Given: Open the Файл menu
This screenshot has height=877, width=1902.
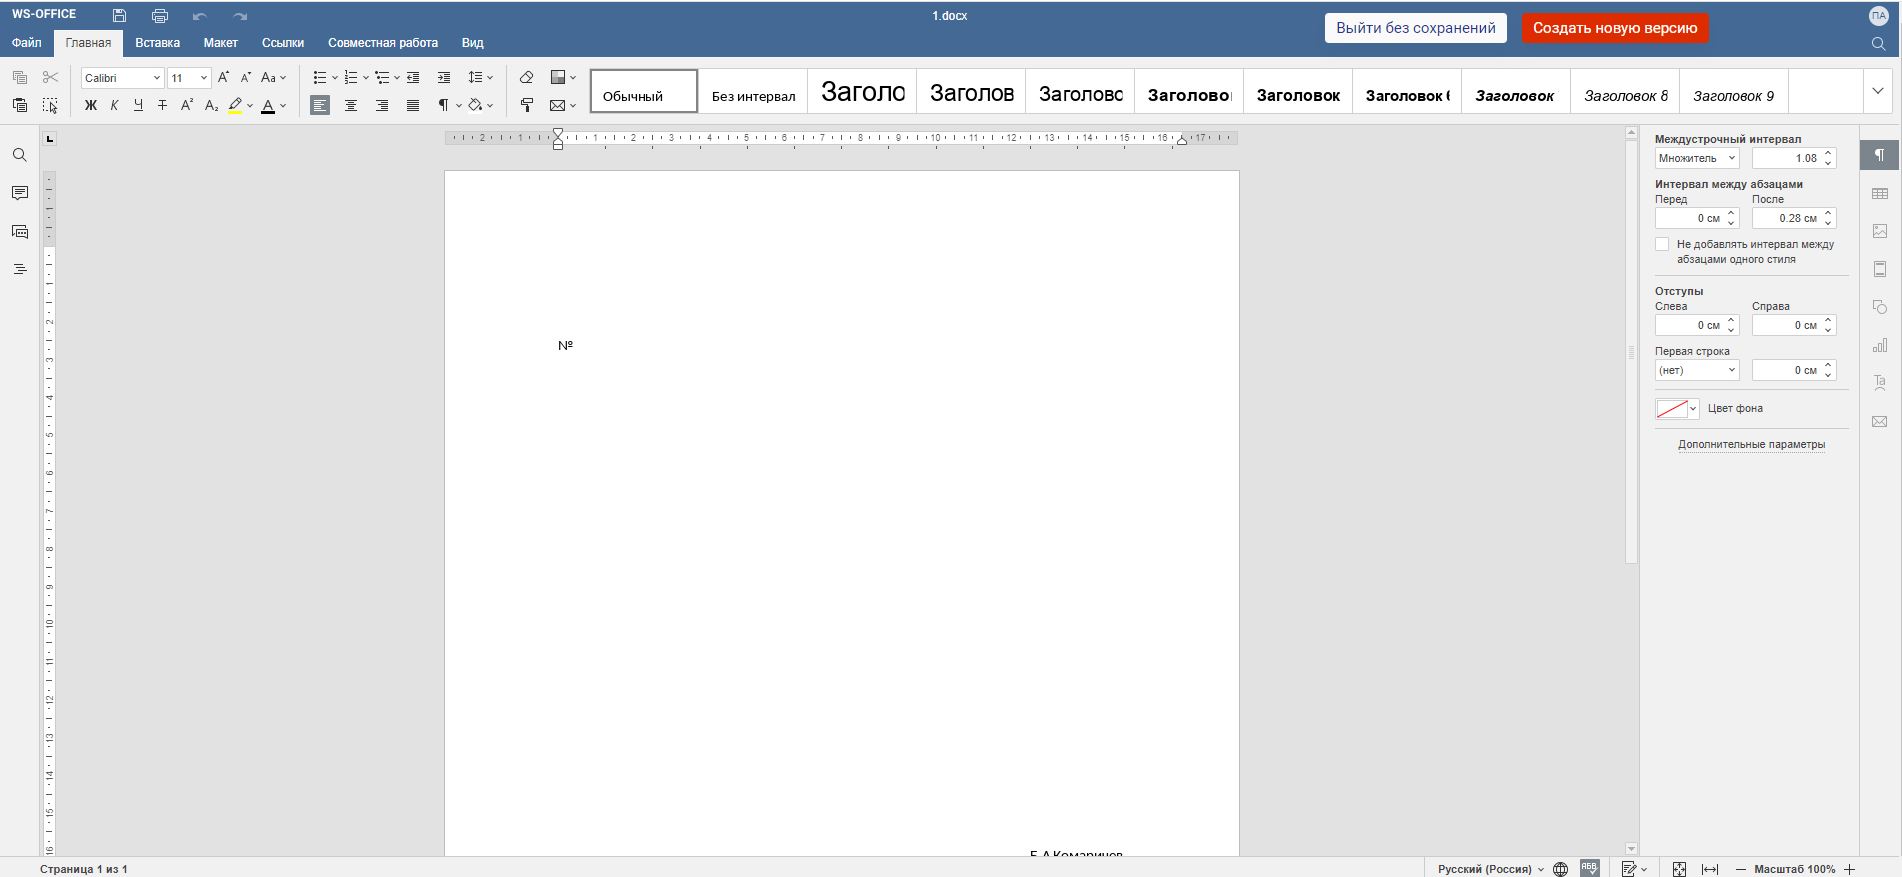Looking at the screenshot, I should point(27,43).
